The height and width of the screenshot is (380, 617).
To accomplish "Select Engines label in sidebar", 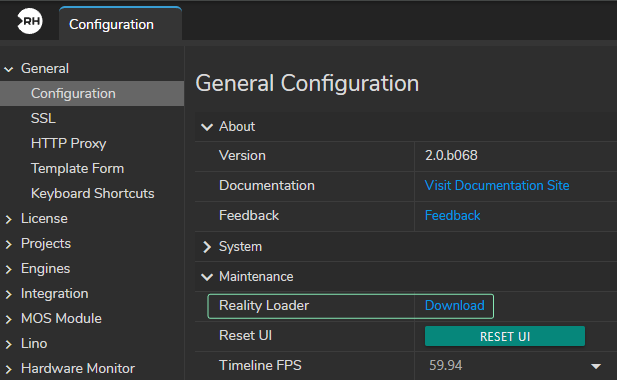I will (46, 269).
